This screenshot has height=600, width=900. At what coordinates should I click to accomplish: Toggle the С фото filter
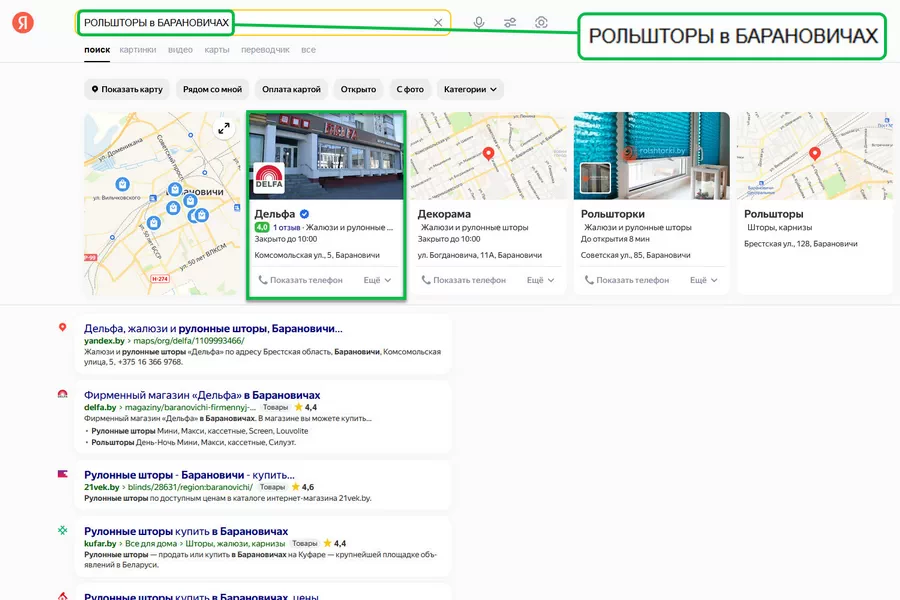410,89
